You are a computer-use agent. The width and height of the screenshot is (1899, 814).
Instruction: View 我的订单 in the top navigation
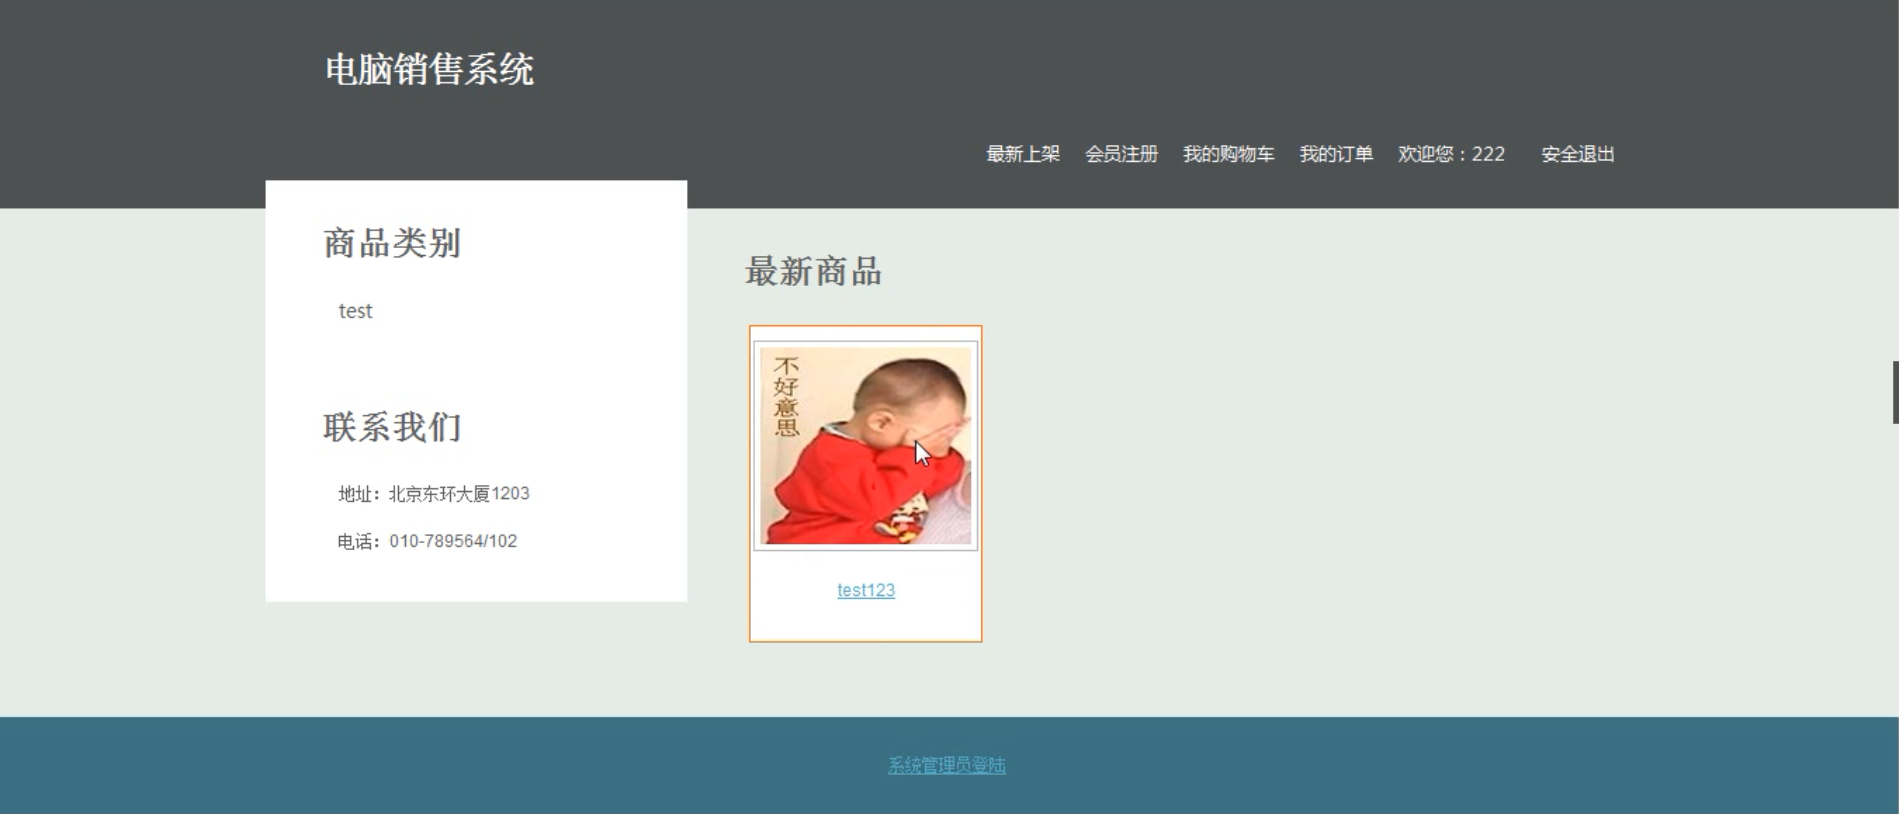(1336, 154)
